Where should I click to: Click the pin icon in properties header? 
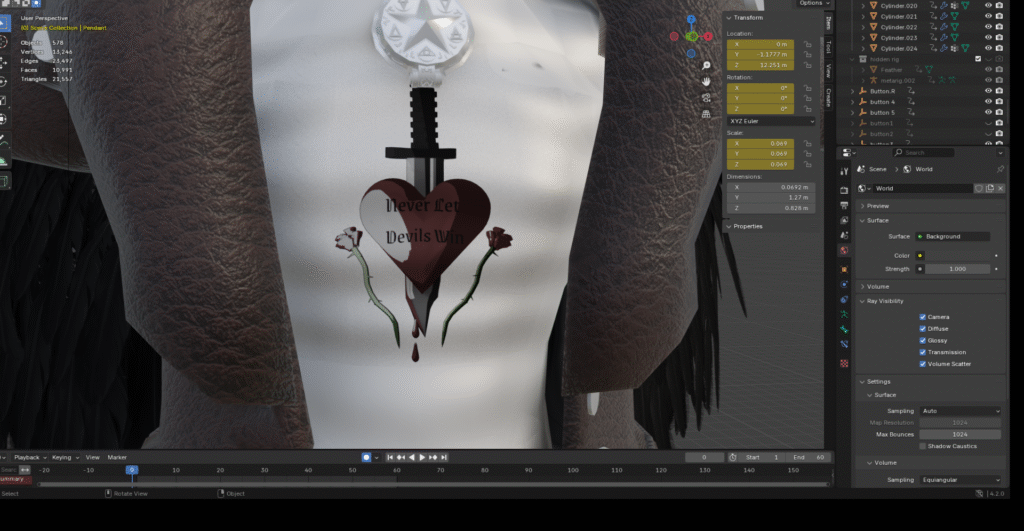[x=1000, y=169]
